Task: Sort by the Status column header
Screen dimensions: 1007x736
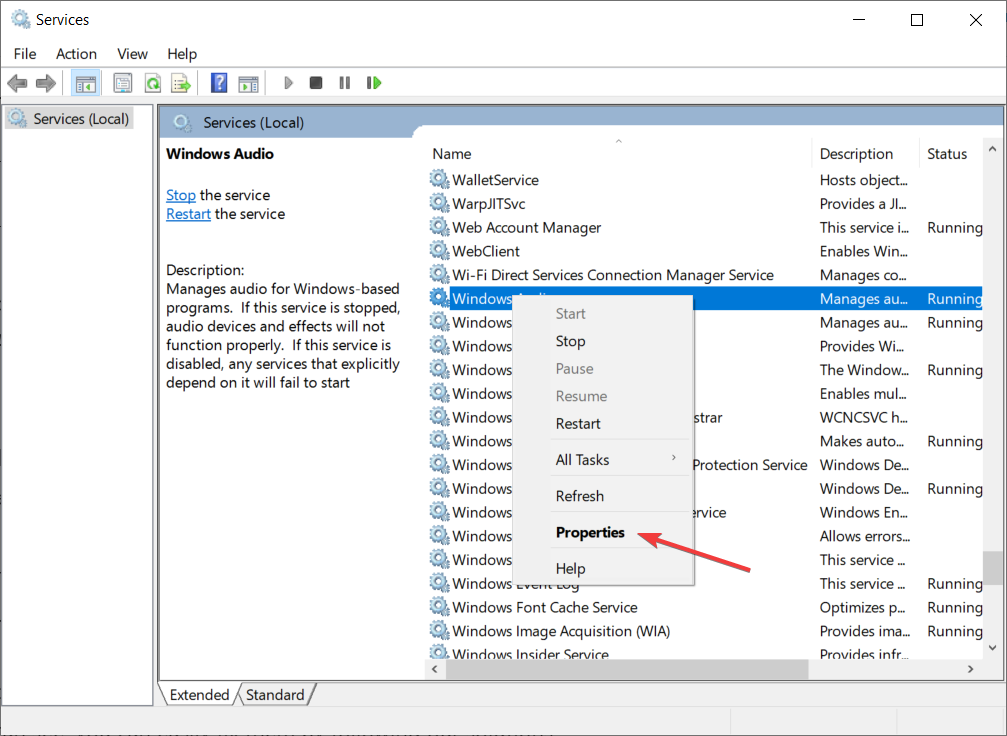Action: 950,154
